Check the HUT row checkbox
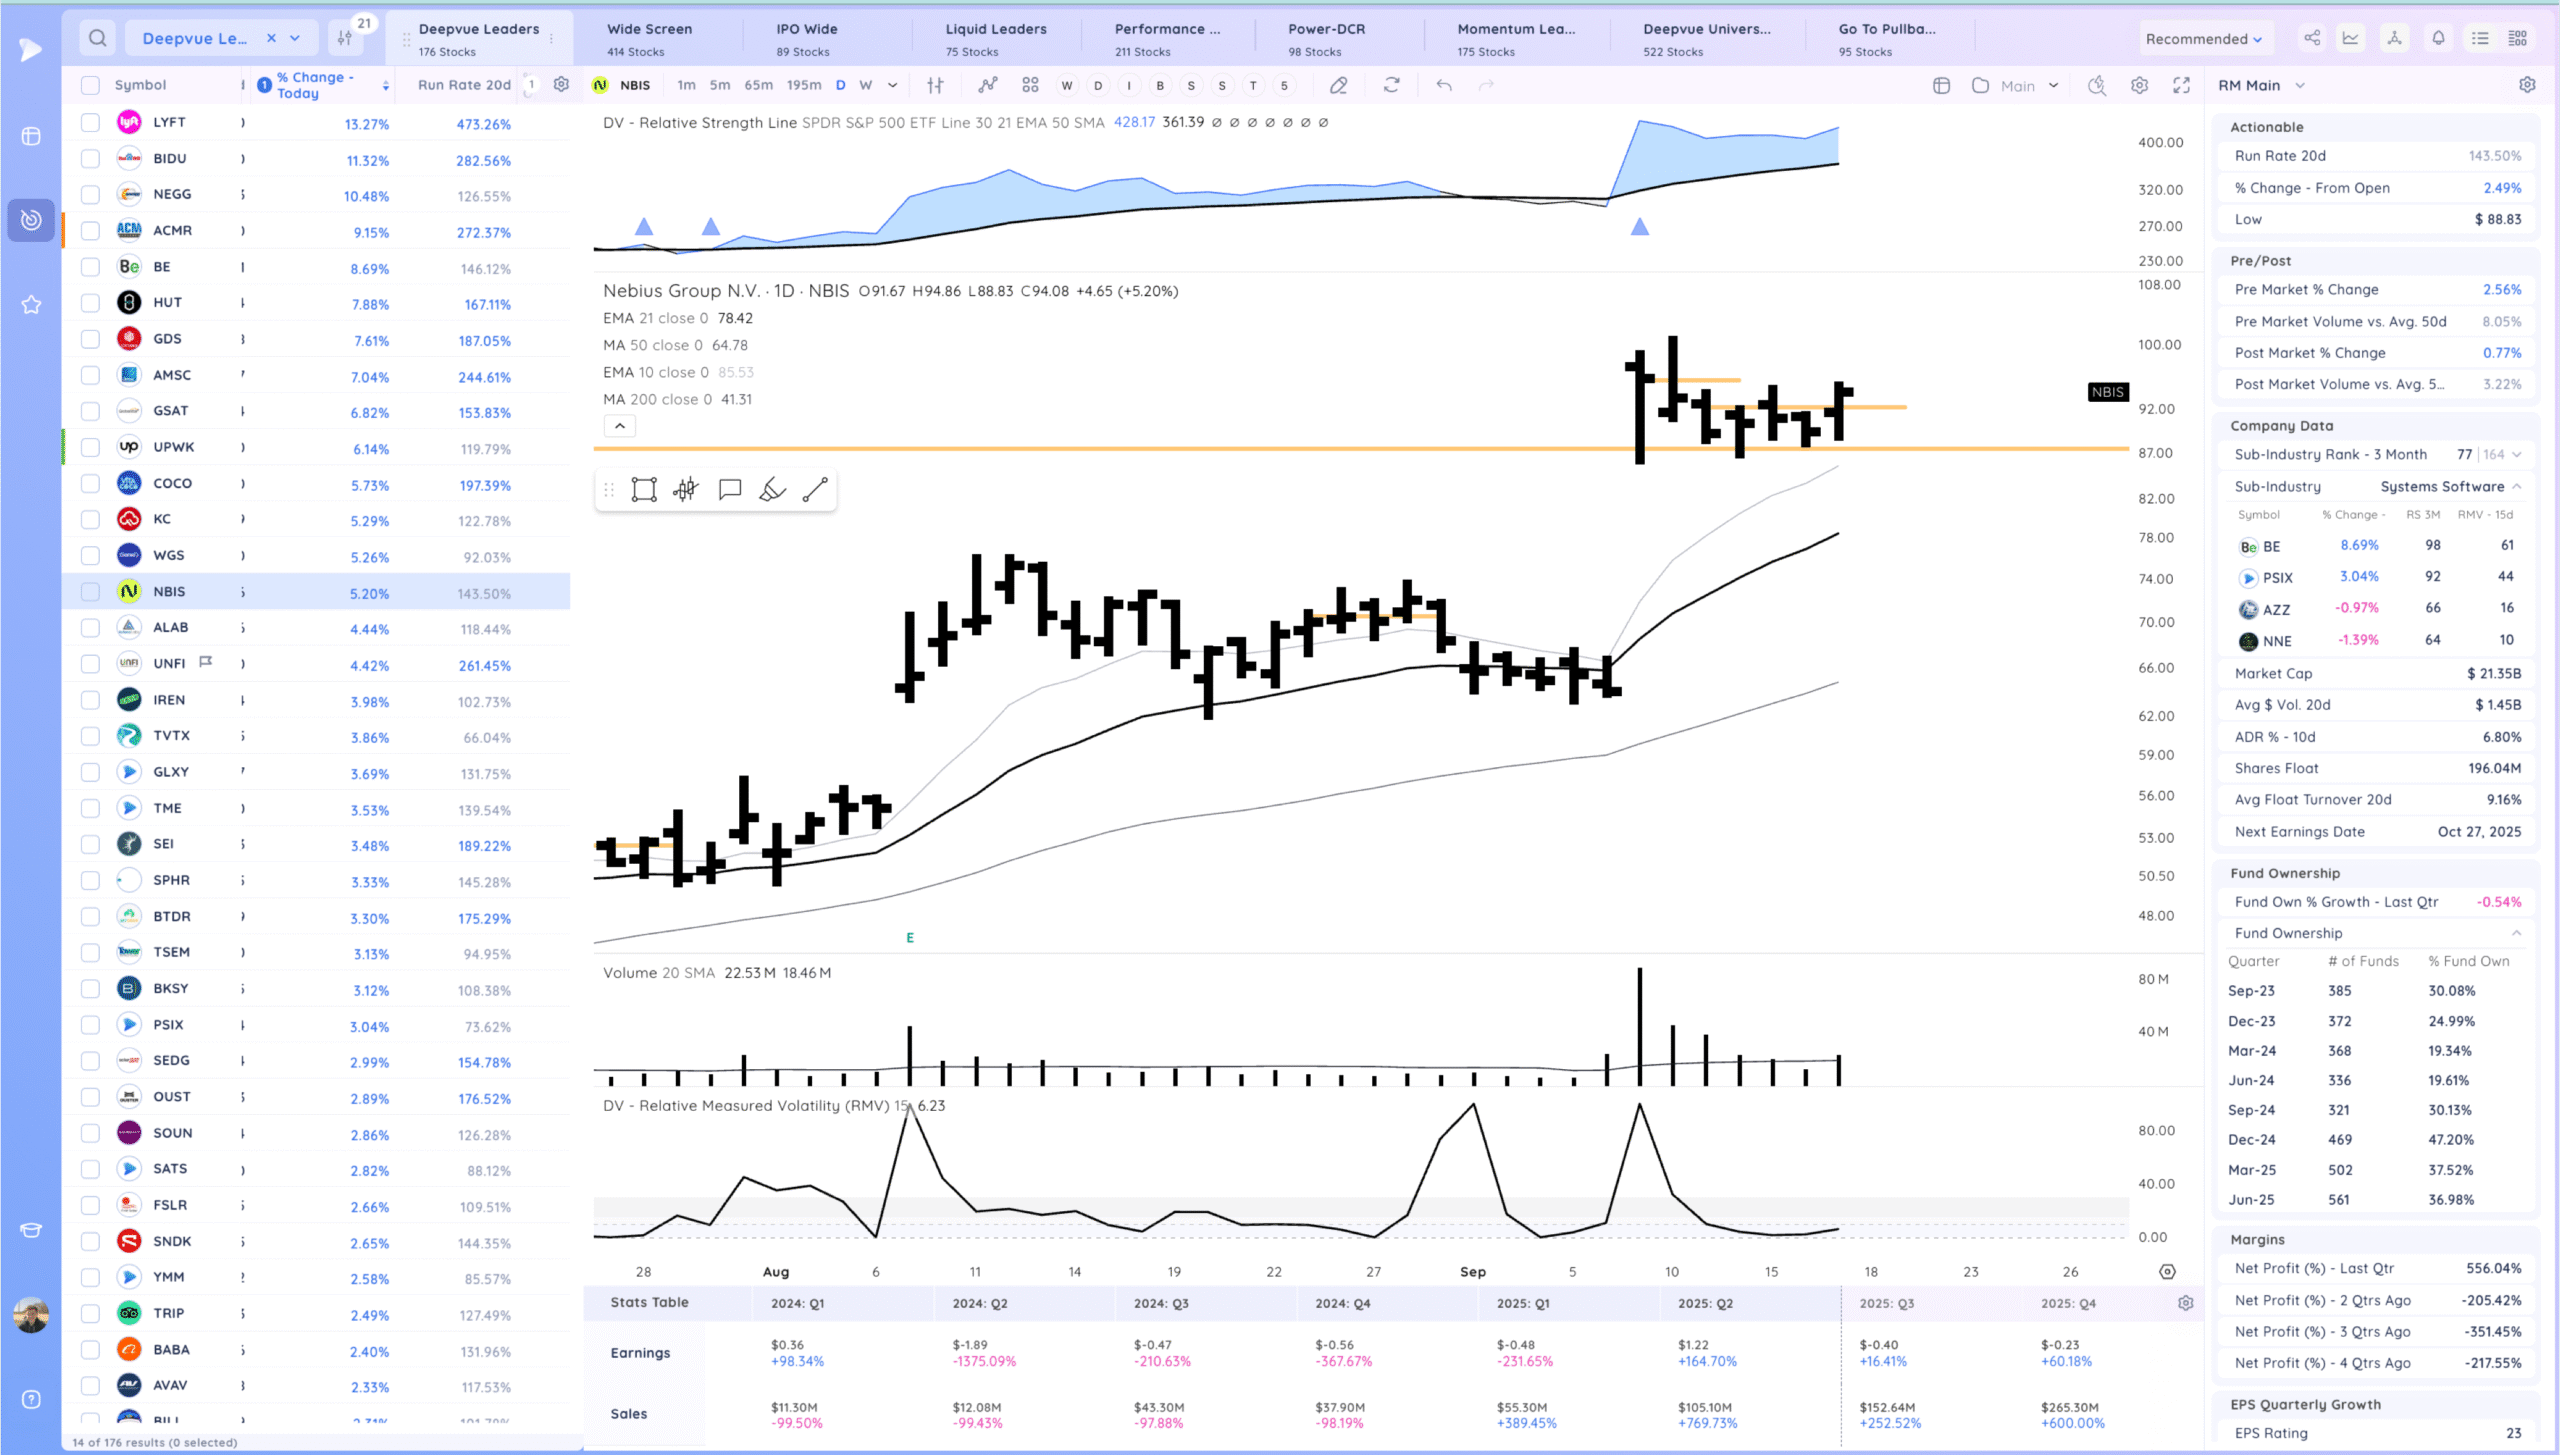Viewport: 2560px width, 1455px height. (x=90, y=302)
